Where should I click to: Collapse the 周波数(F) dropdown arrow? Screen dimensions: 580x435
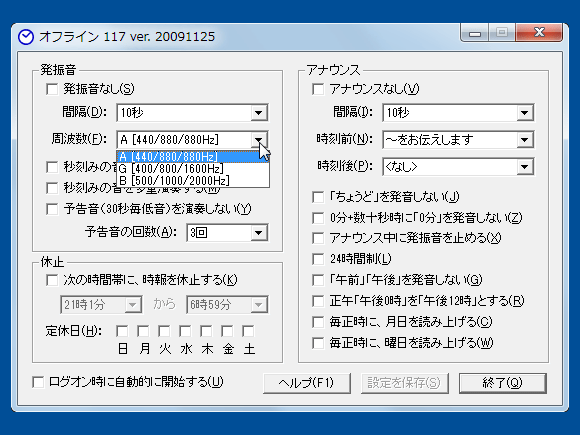point(259,139)
